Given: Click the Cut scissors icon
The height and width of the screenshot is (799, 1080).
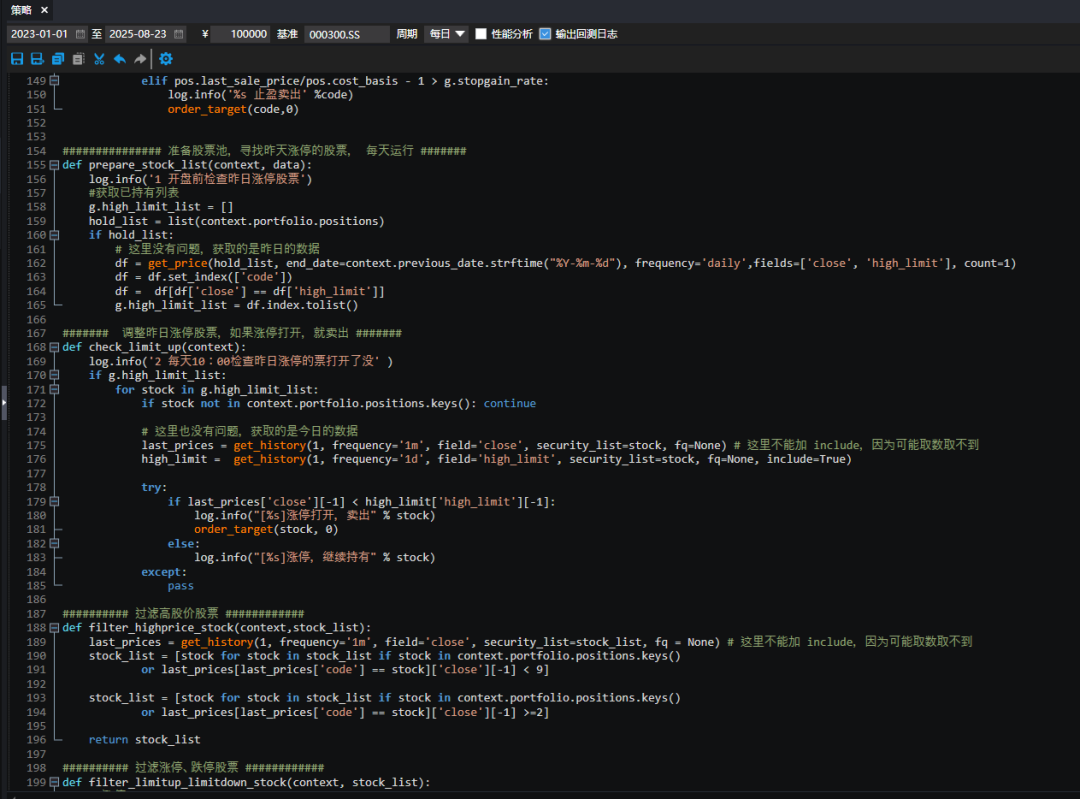Looking at the screenshot, I should (99, 59).
